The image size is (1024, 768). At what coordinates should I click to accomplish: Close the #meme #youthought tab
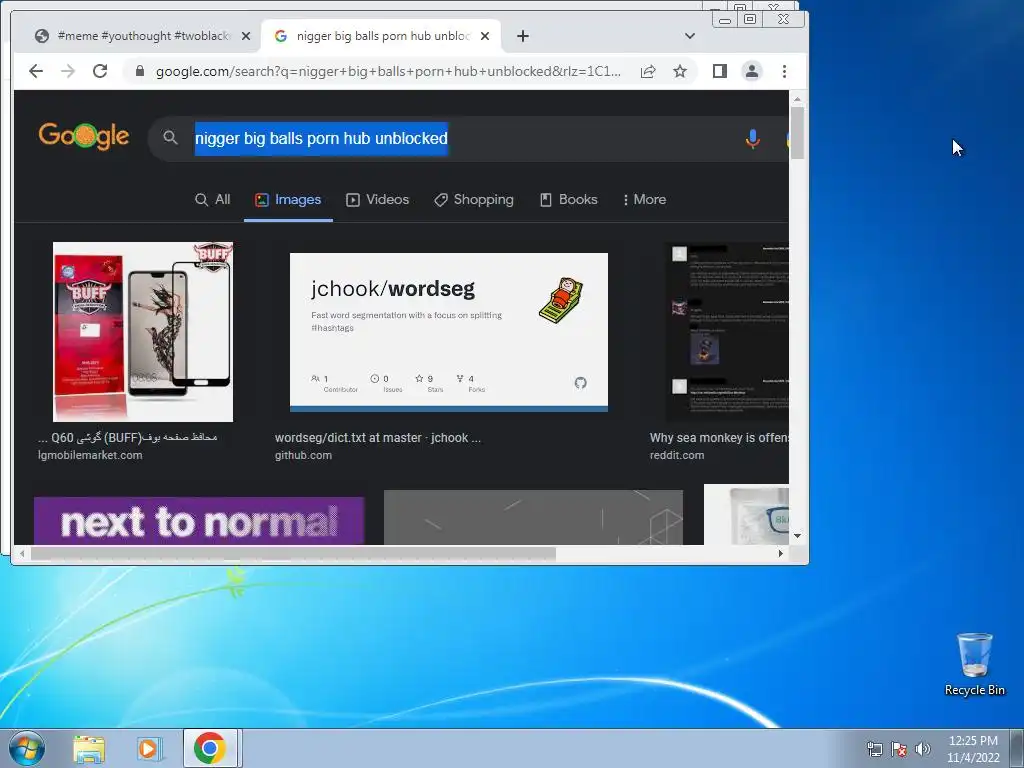246,36
